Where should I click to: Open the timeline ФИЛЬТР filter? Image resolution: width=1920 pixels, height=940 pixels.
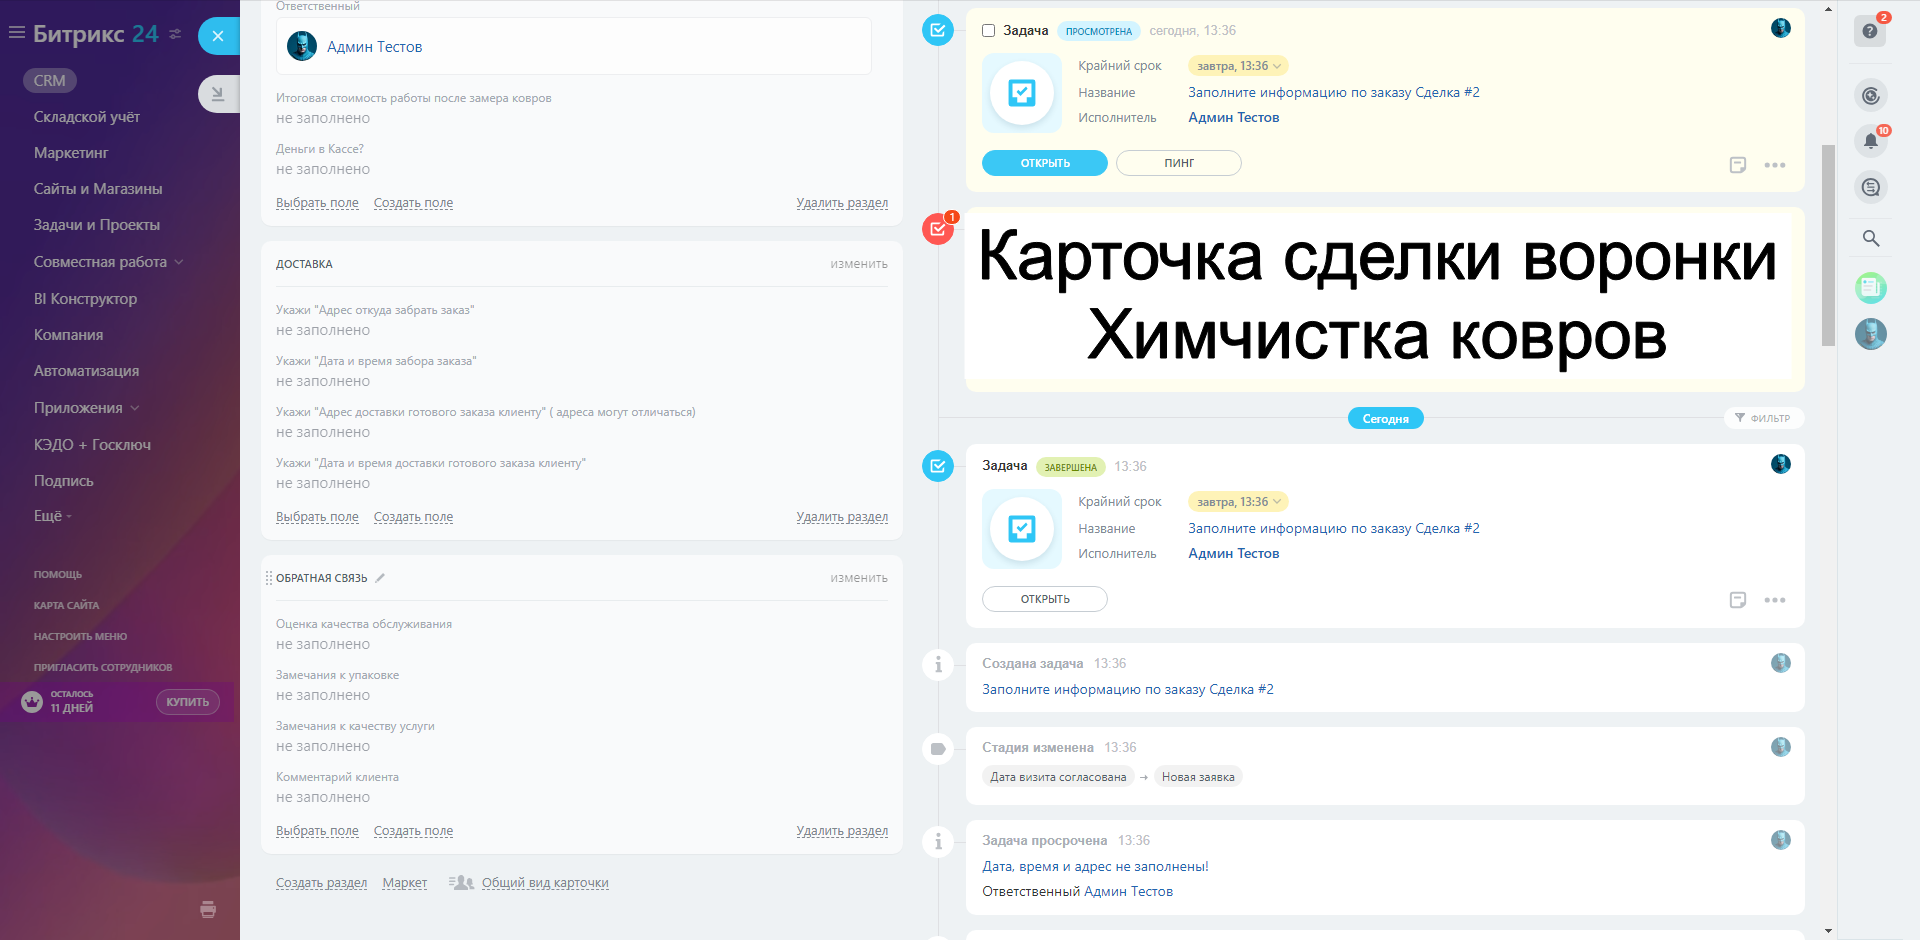click(x=1763, y=418)
